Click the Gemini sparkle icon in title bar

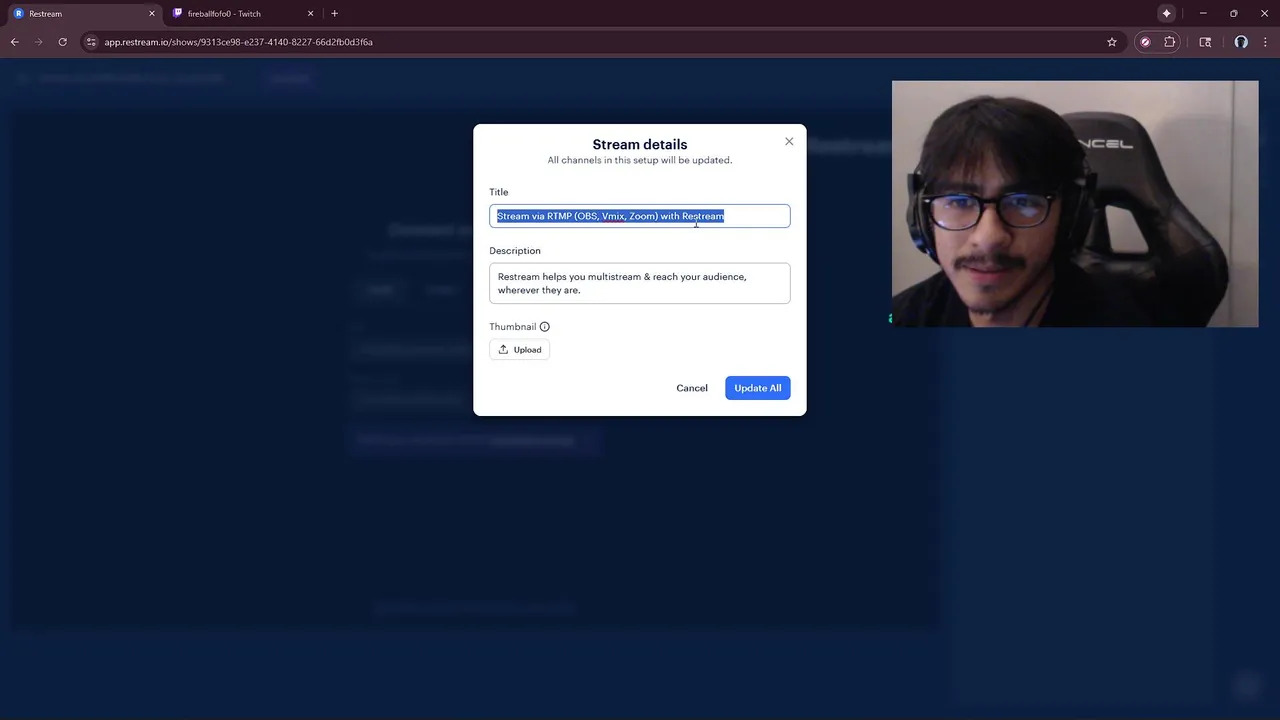click(1166, 14)
